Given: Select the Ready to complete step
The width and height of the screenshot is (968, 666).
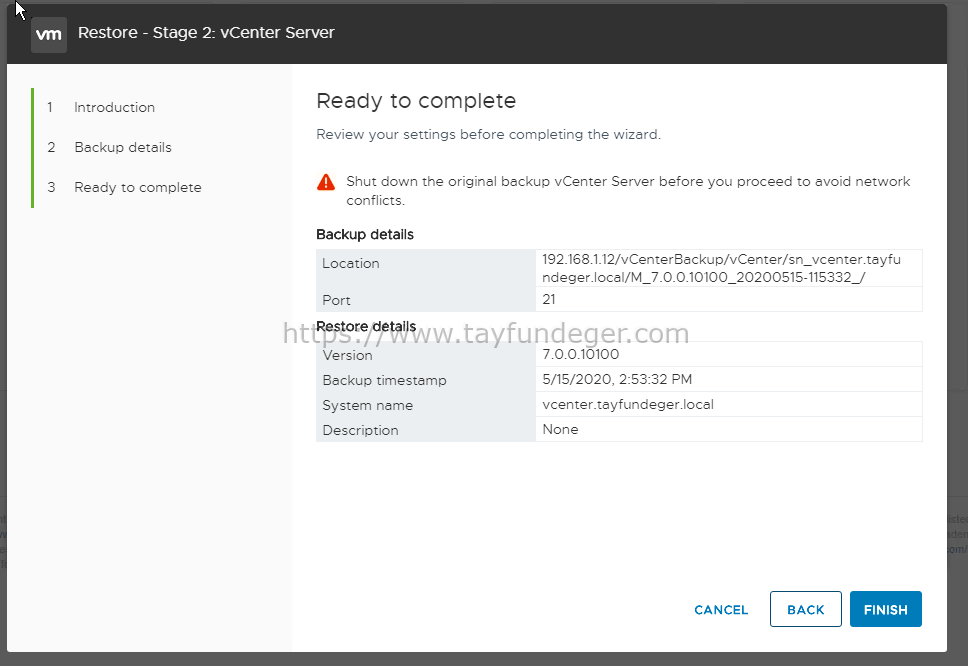Looking at the screenshot, I should (138, 188).
